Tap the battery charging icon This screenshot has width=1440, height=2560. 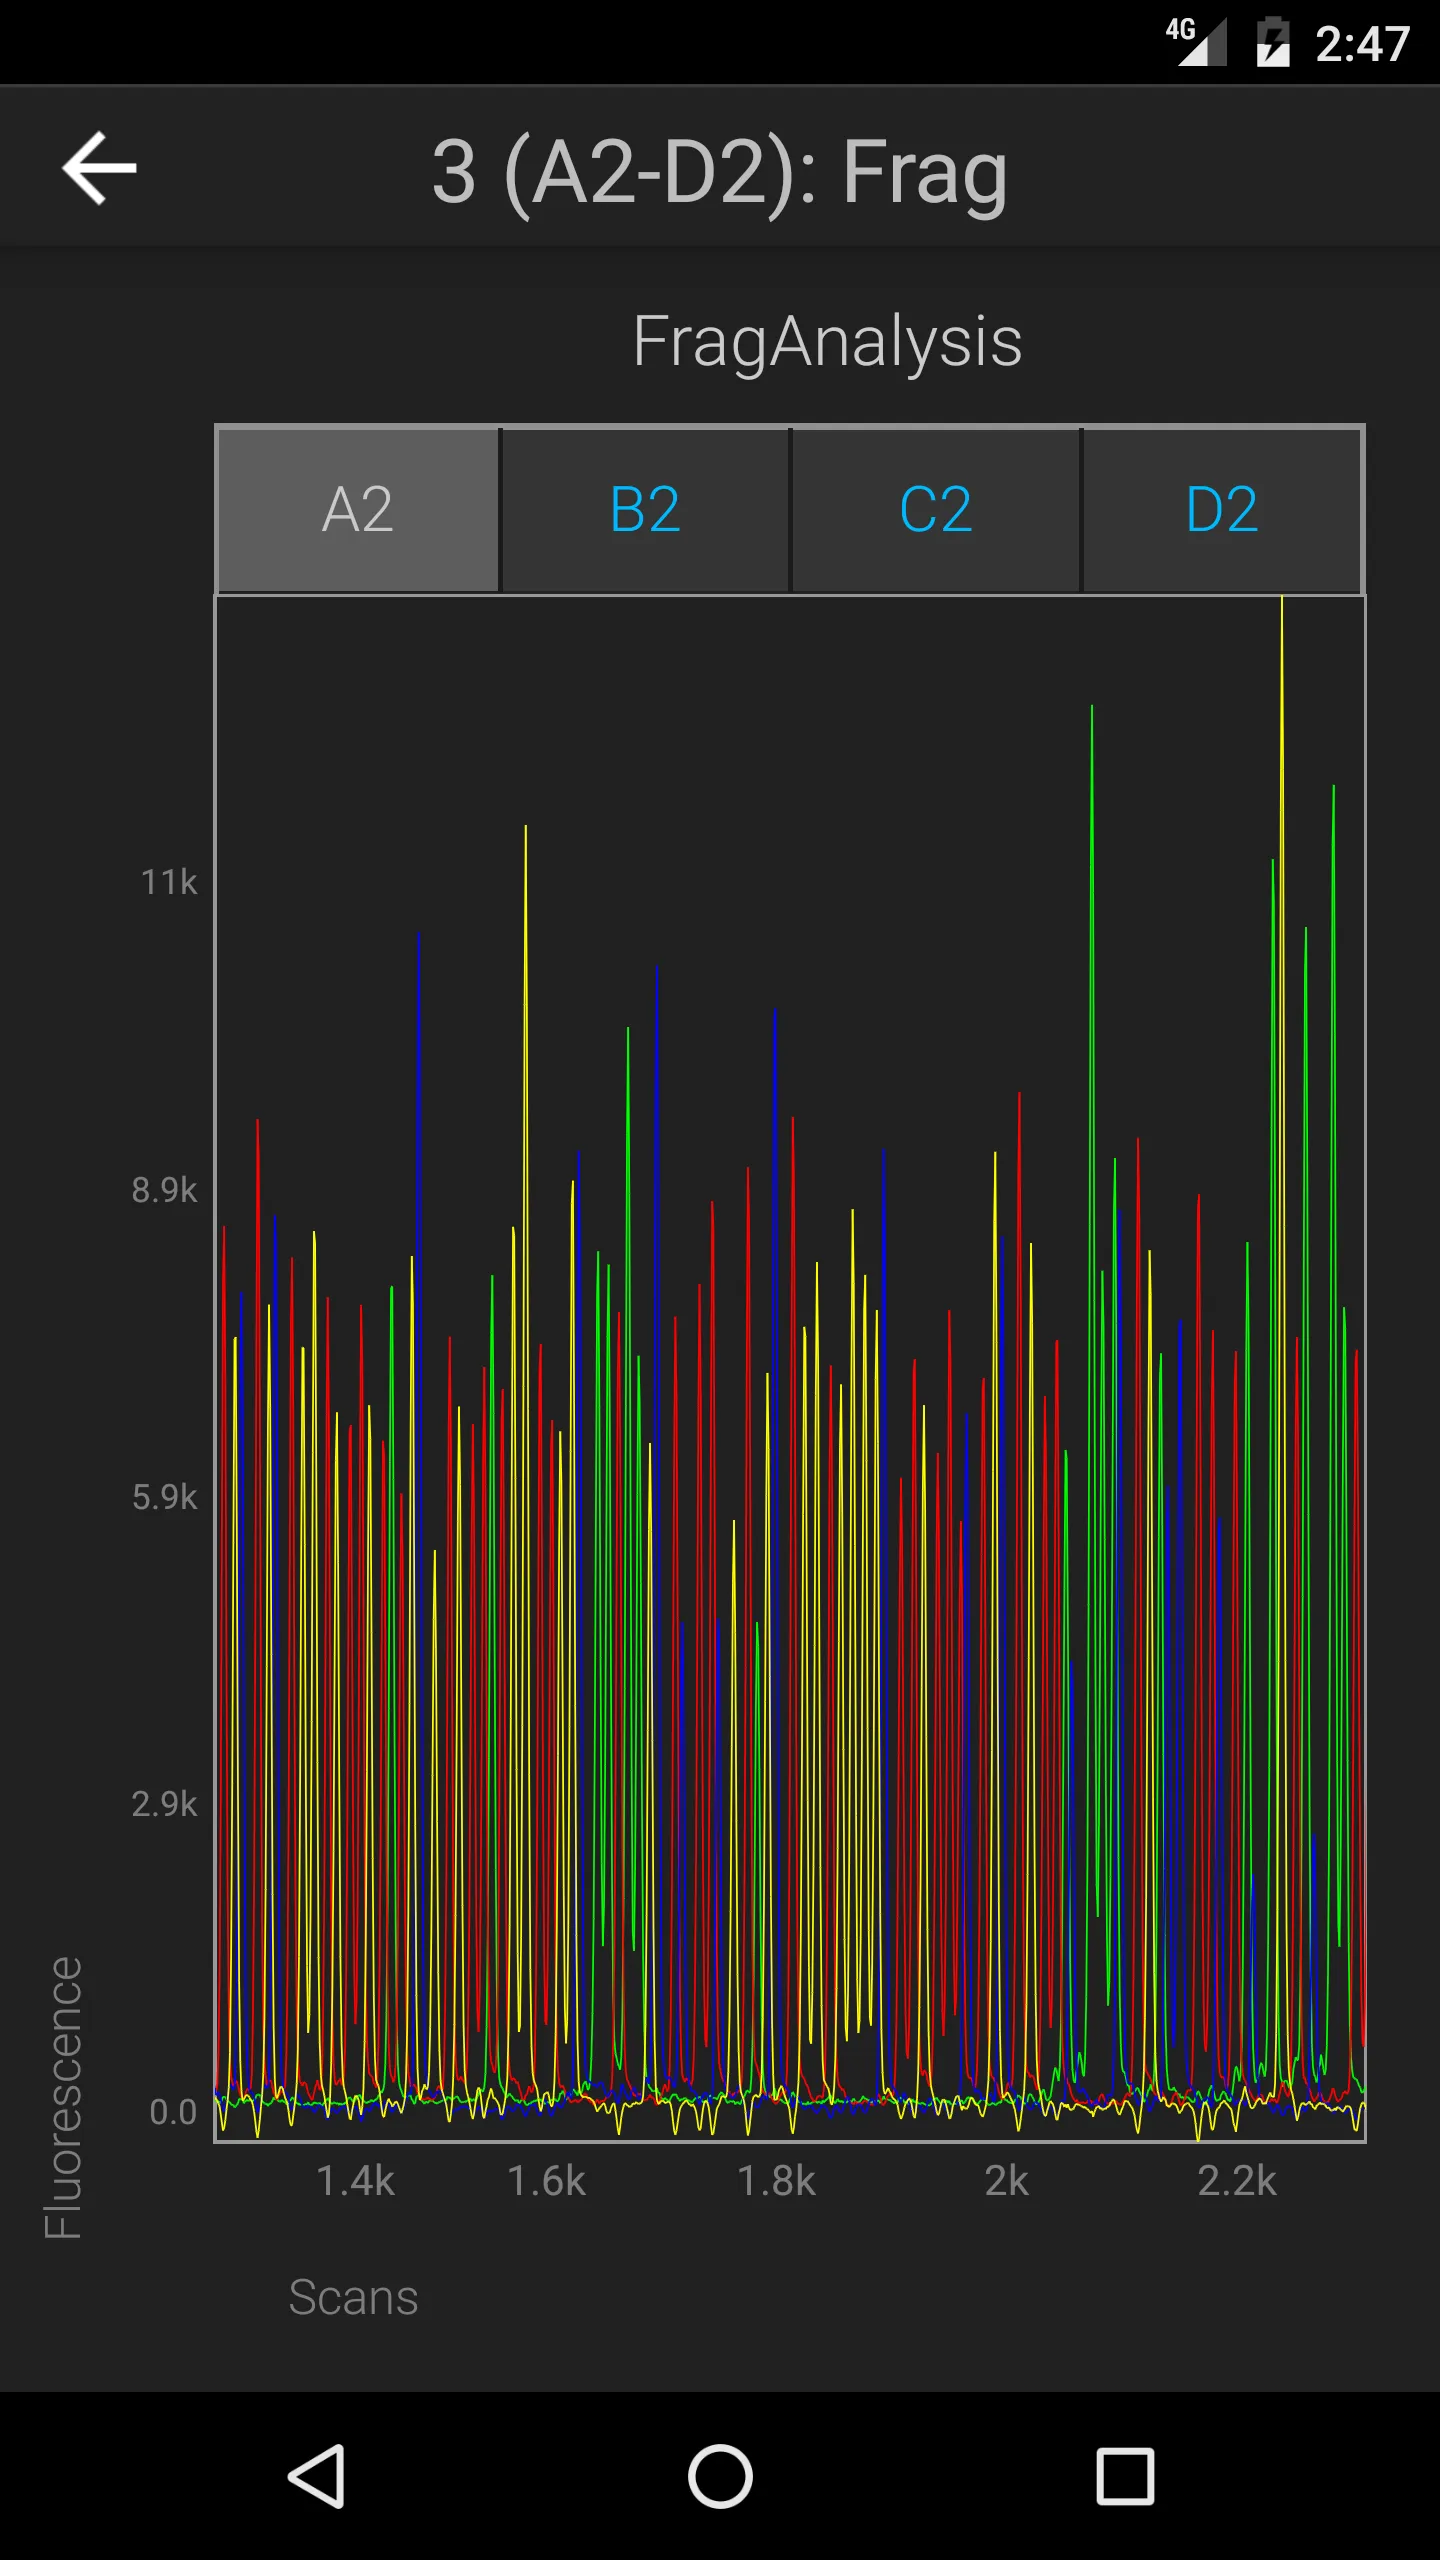click(x=1273, y=42)
